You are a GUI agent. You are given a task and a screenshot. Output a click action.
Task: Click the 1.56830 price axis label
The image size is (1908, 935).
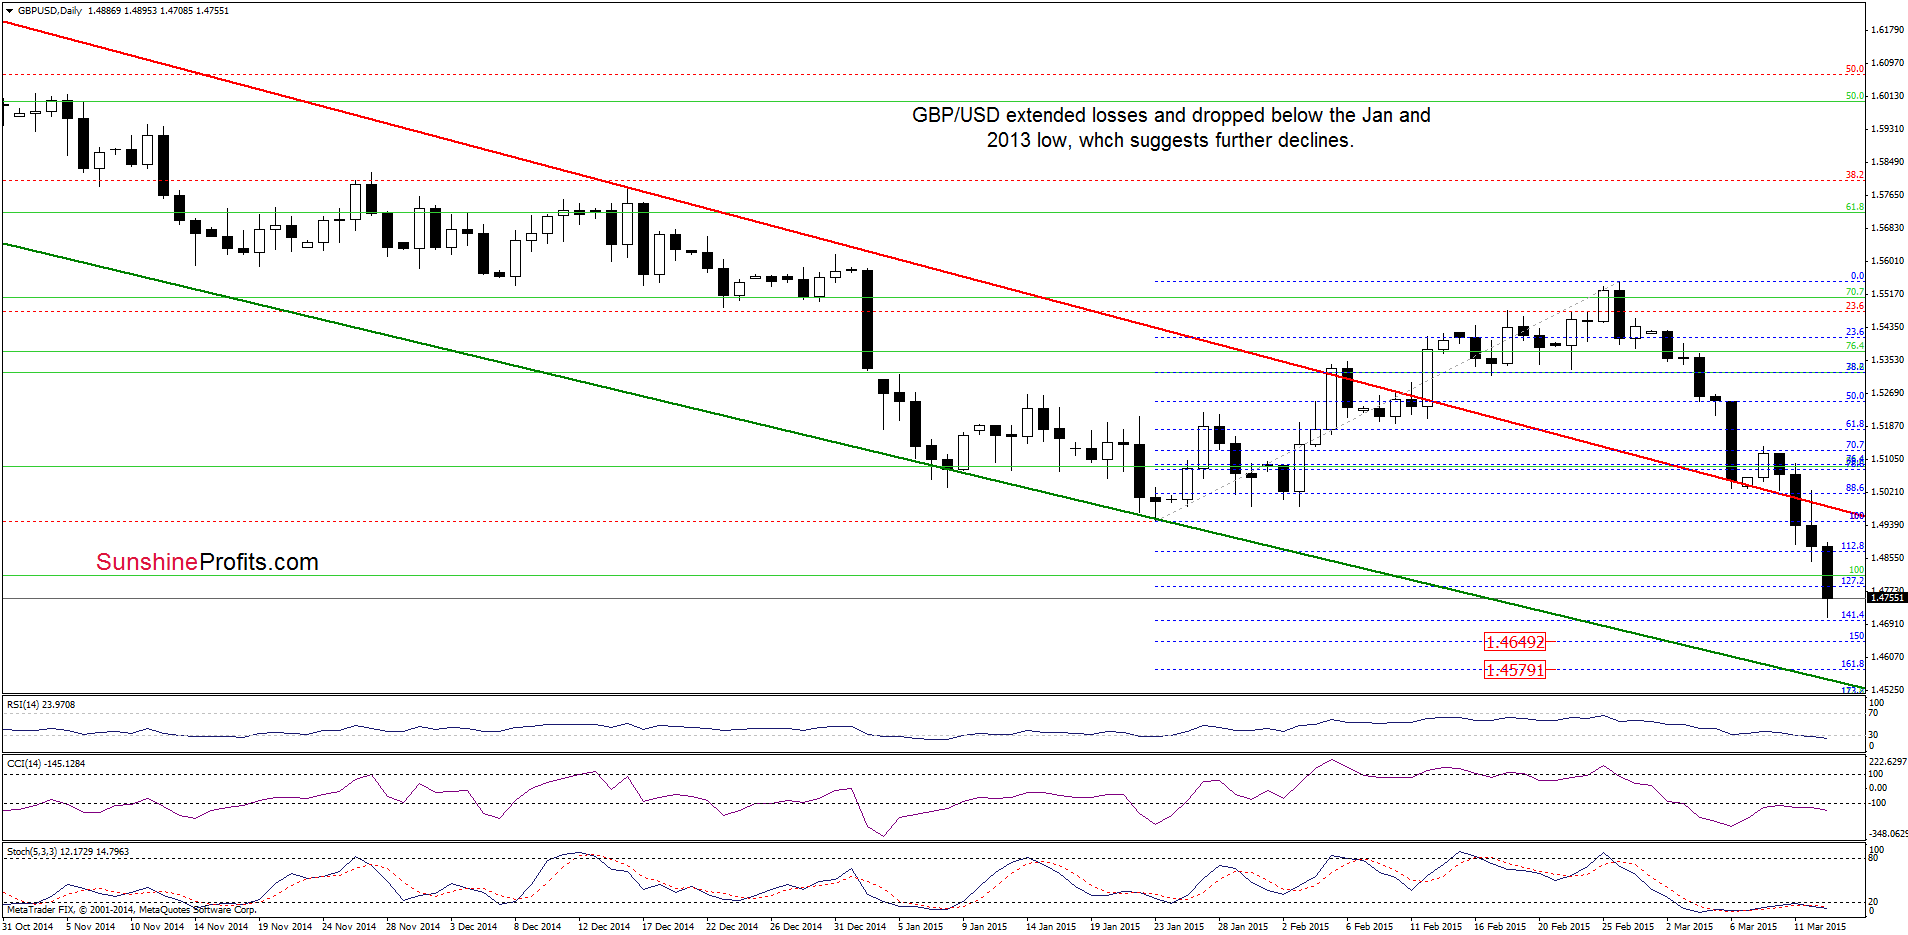pyautogui.click(x=1887, y=228)
